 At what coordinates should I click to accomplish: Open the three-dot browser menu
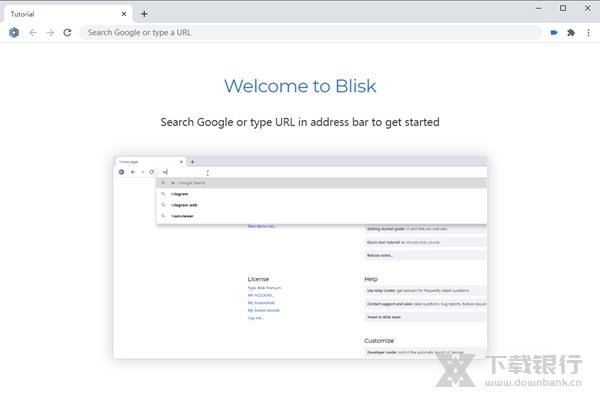(589, 33)
